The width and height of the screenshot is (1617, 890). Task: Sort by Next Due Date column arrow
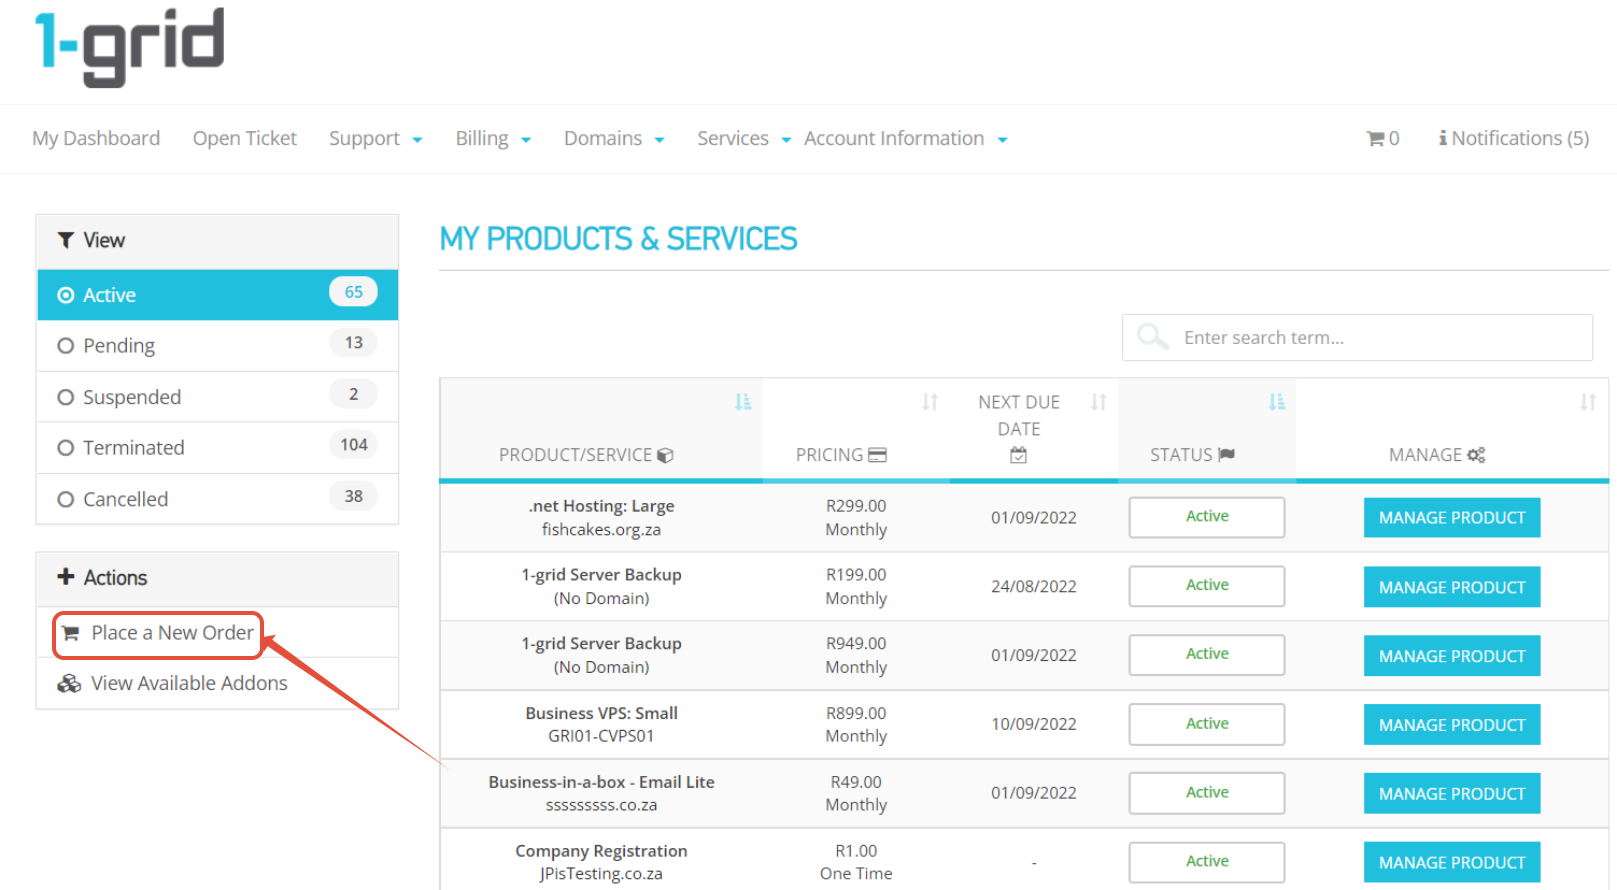(x=1099, y=402)
